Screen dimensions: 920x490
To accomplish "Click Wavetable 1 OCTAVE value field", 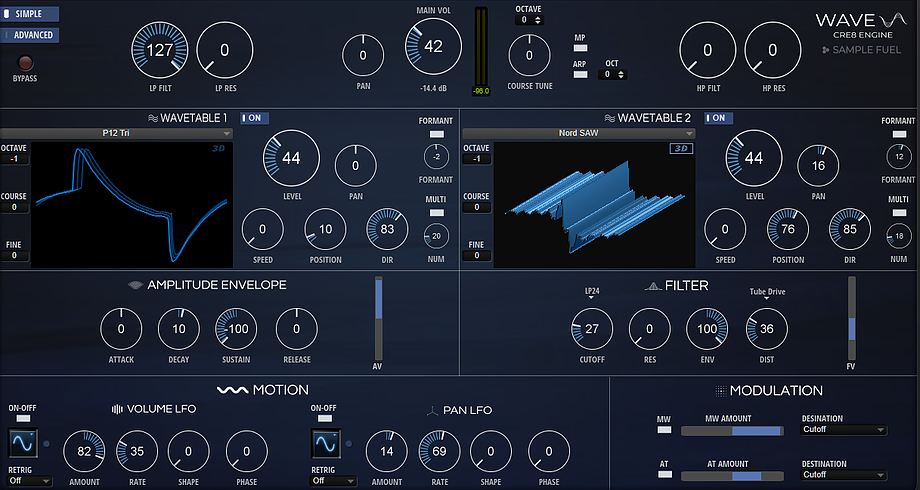I will point(14,159).
